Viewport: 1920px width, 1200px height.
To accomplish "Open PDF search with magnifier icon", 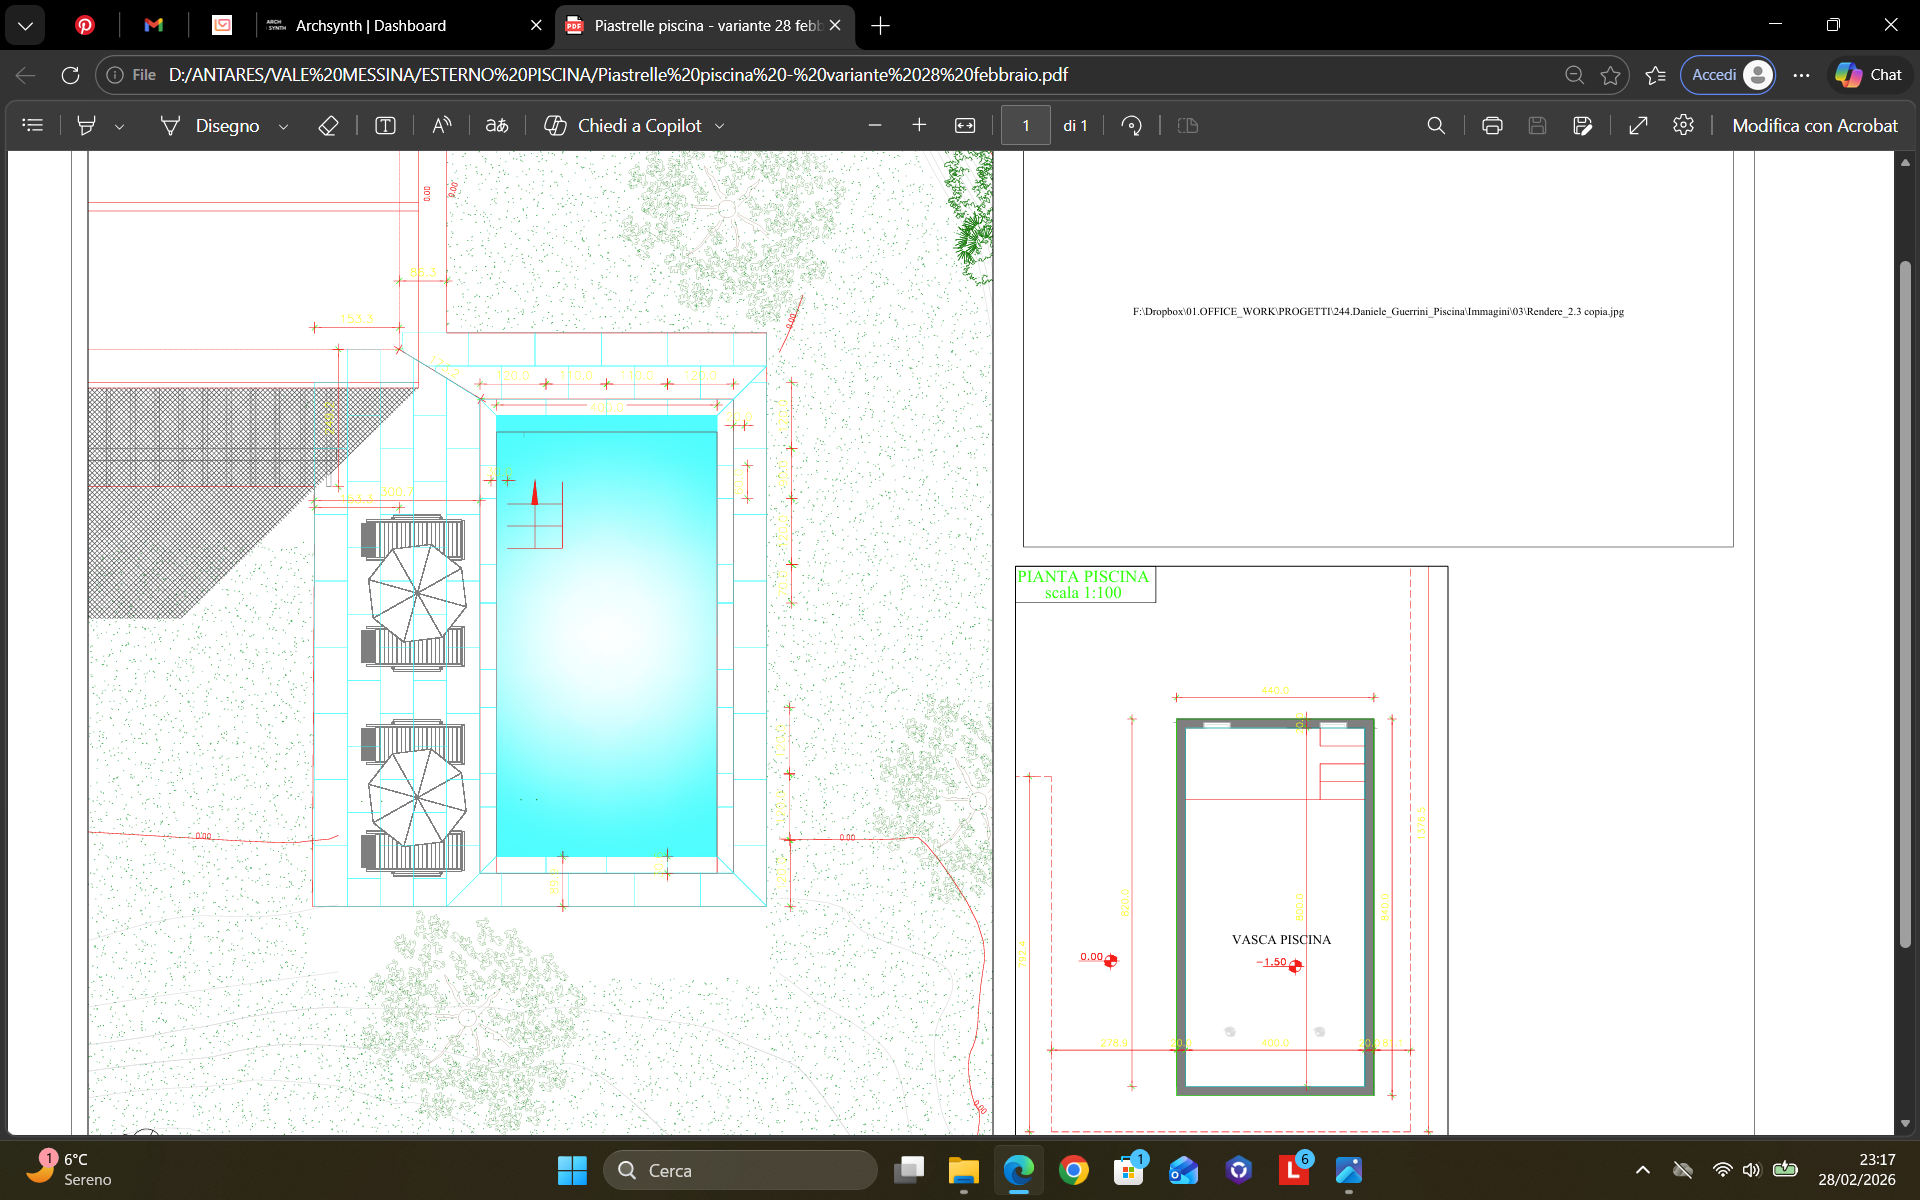I will [1436, 126].
